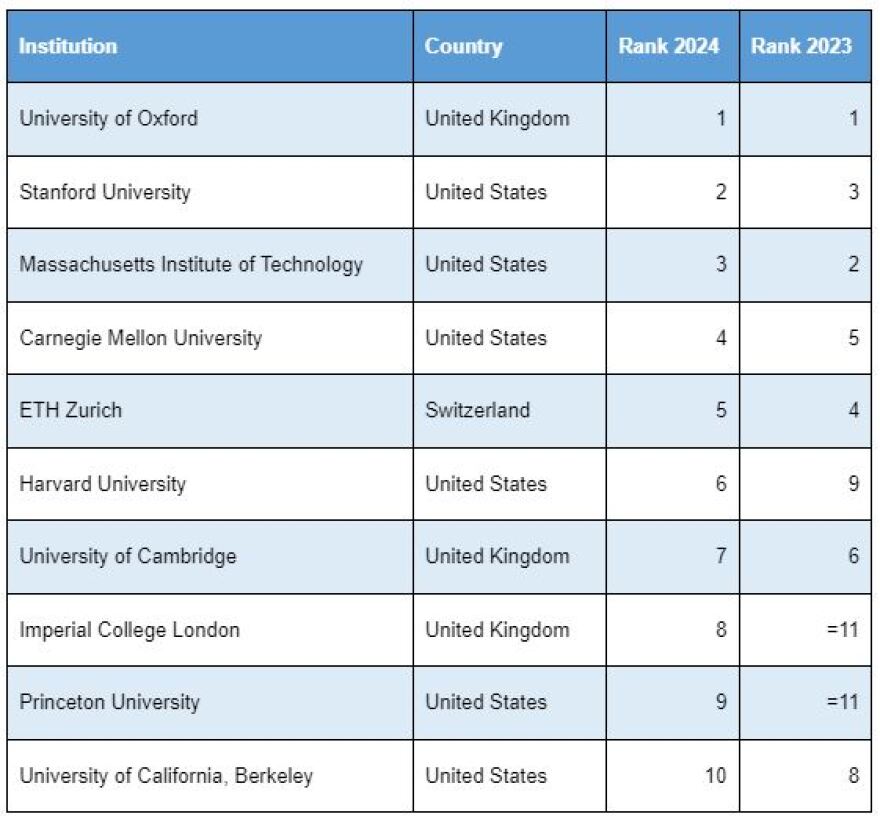The image size is (880, 819).
Task: Select the University of Oxford cell
Action: (108, 118)
